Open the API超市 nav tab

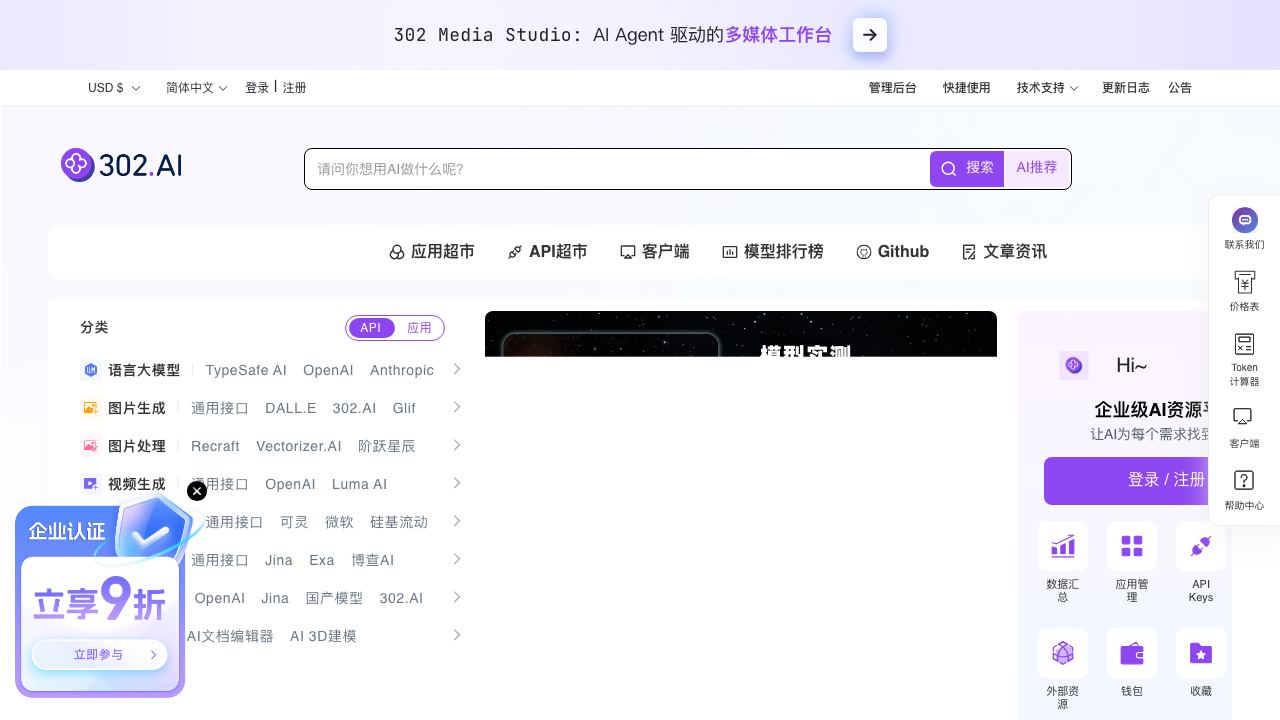(547, 252)
